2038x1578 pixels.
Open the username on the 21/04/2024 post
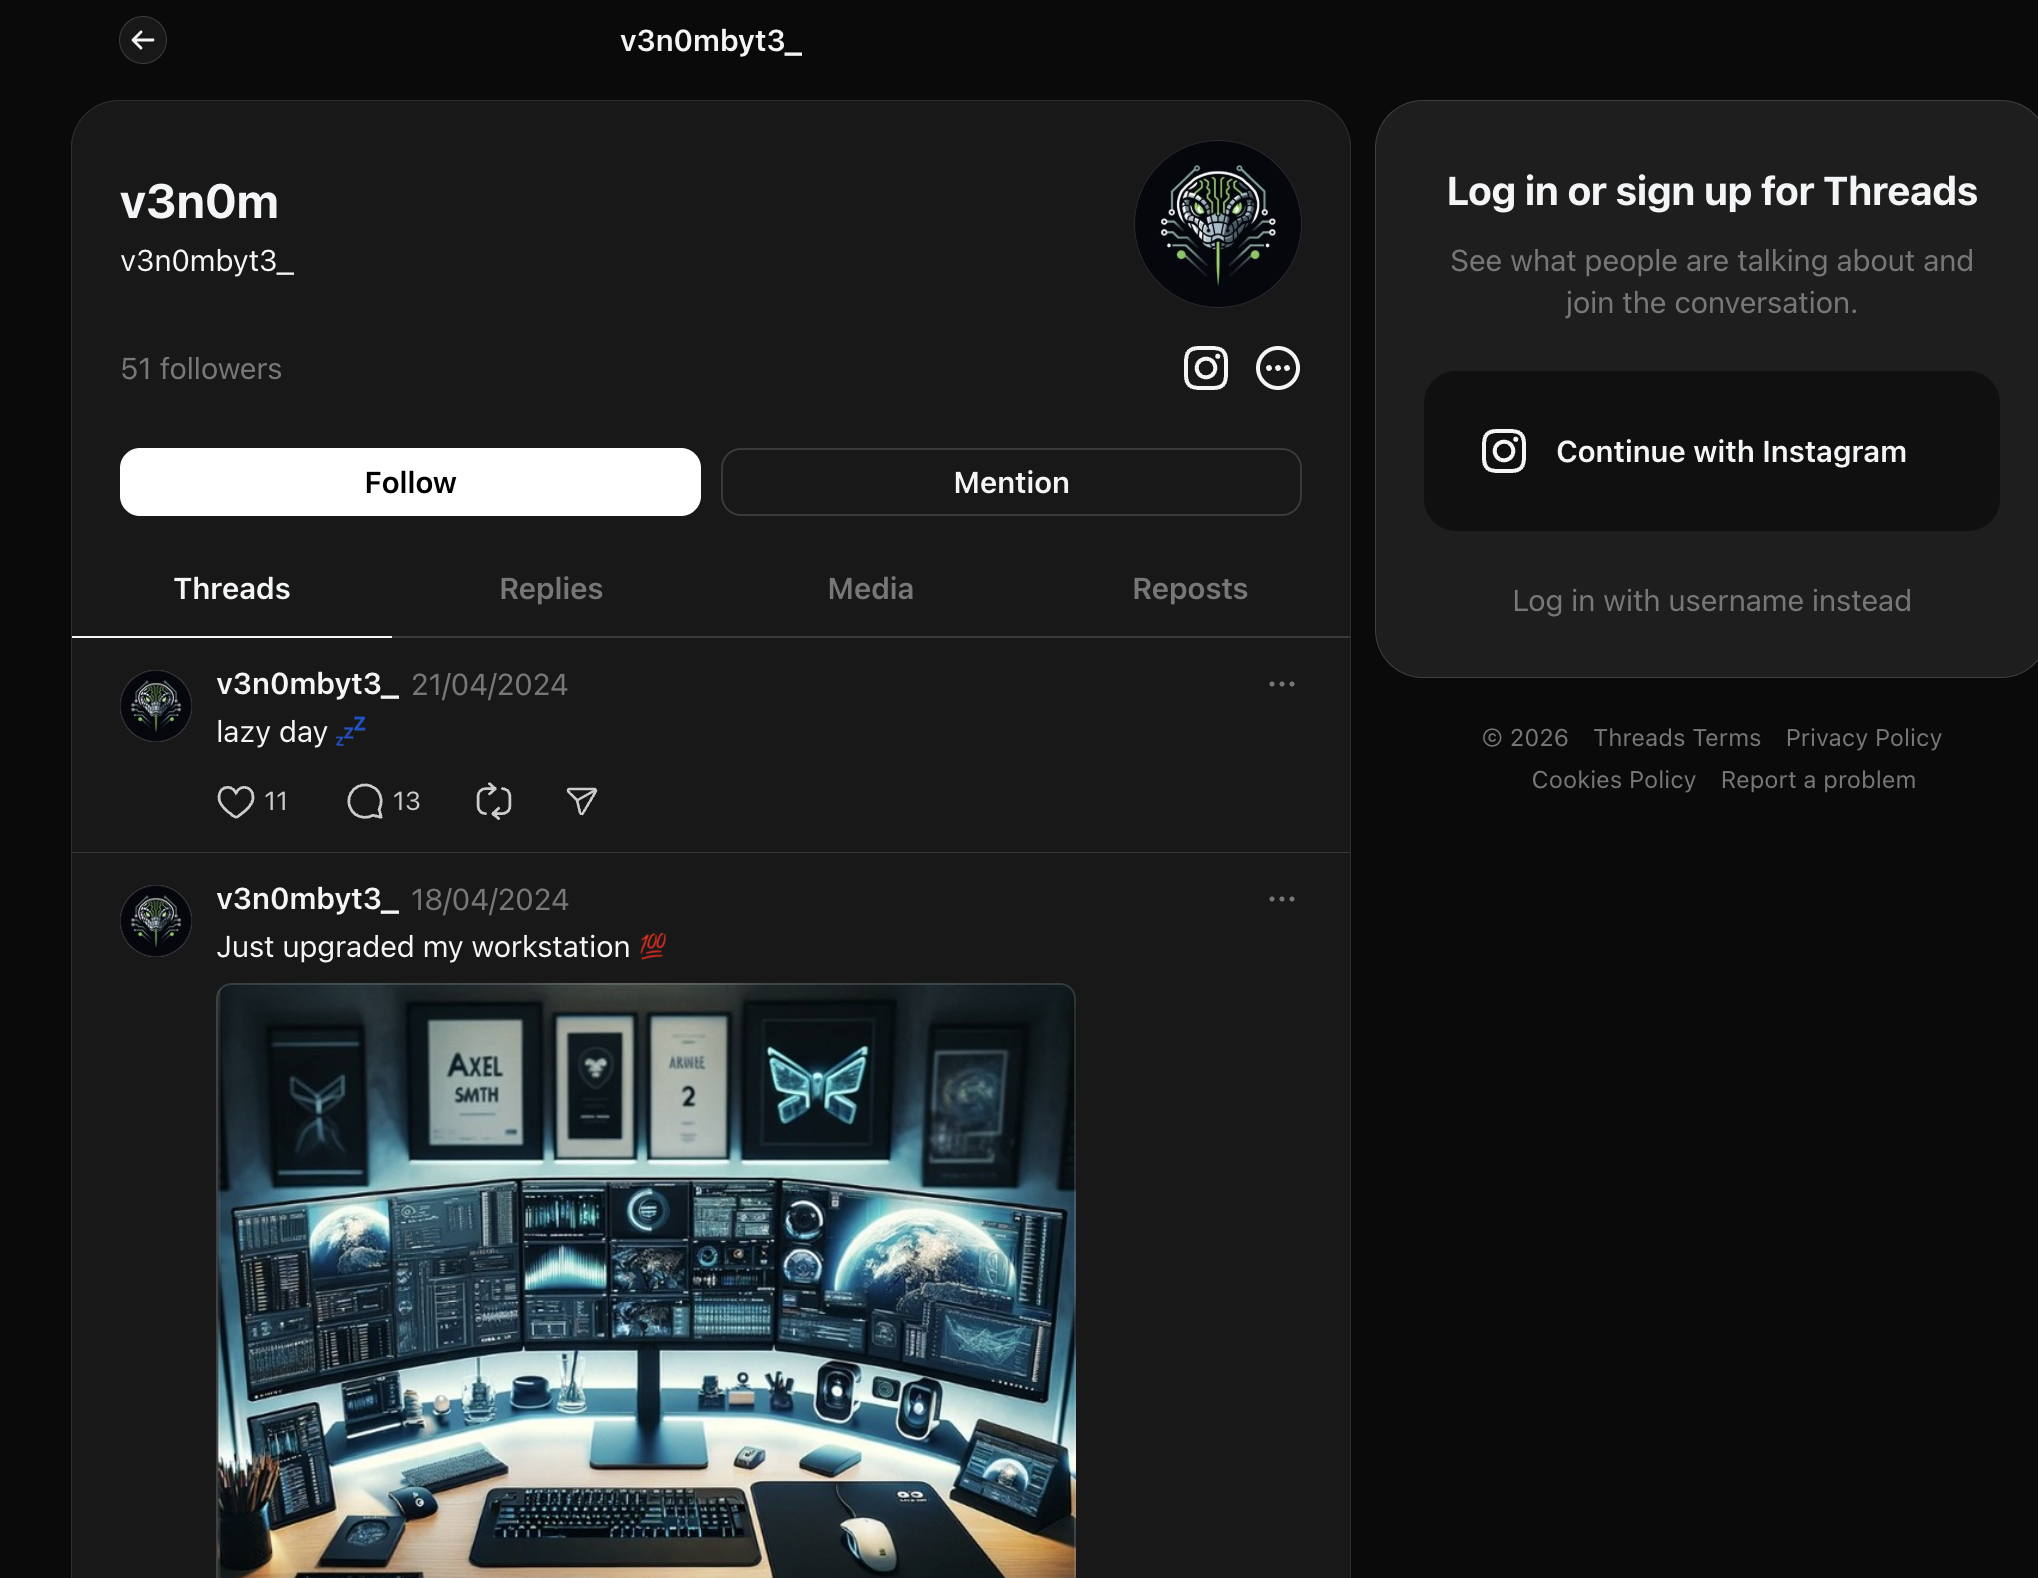pyautogui.click(x=308, y=684)
